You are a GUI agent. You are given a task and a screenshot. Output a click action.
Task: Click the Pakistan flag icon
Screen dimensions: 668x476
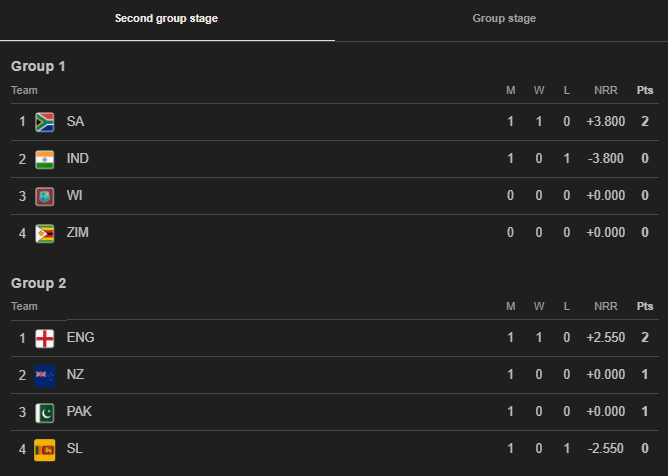(x=44, y=412)
